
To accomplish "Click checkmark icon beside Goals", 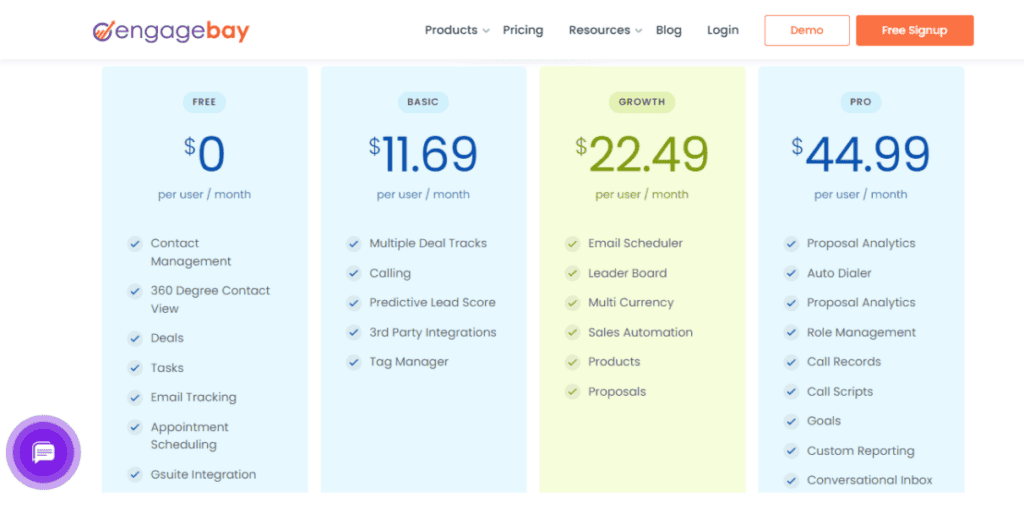I will coord(792,421).
